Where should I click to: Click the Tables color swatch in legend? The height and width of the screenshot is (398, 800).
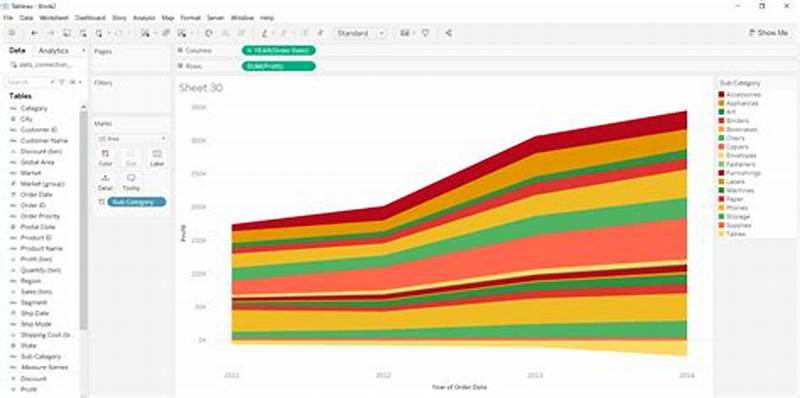[721, 234]
